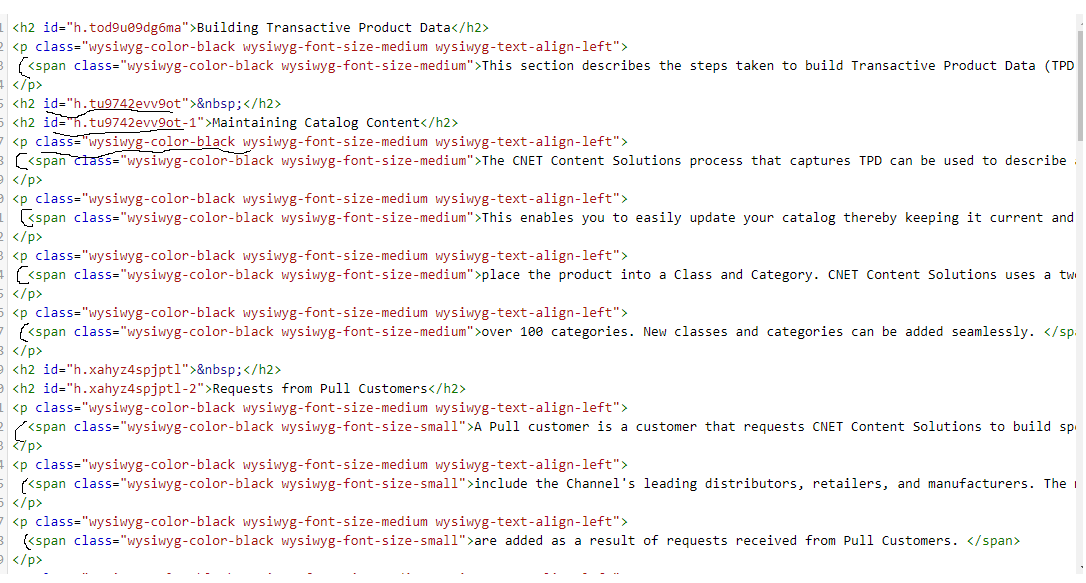Click the scrollbar down arrow

tap(1080, 568)
